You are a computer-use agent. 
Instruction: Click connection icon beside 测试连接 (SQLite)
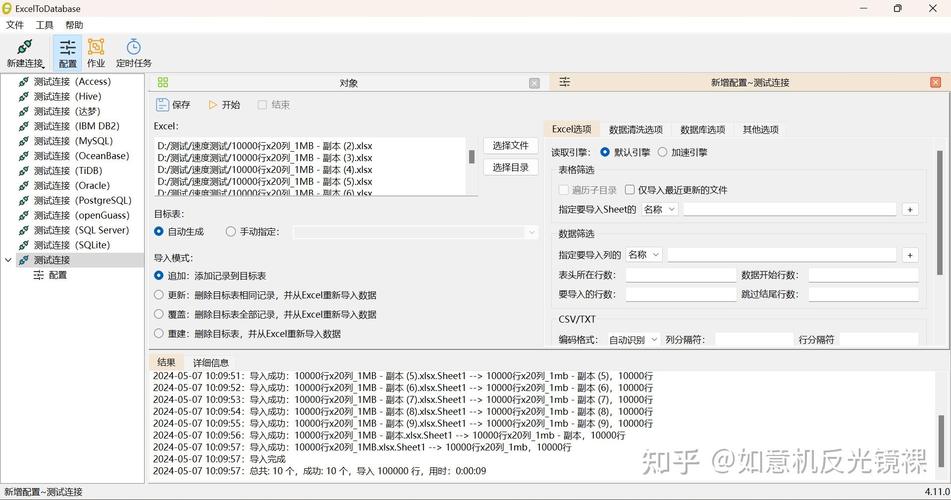click(24, 245)
